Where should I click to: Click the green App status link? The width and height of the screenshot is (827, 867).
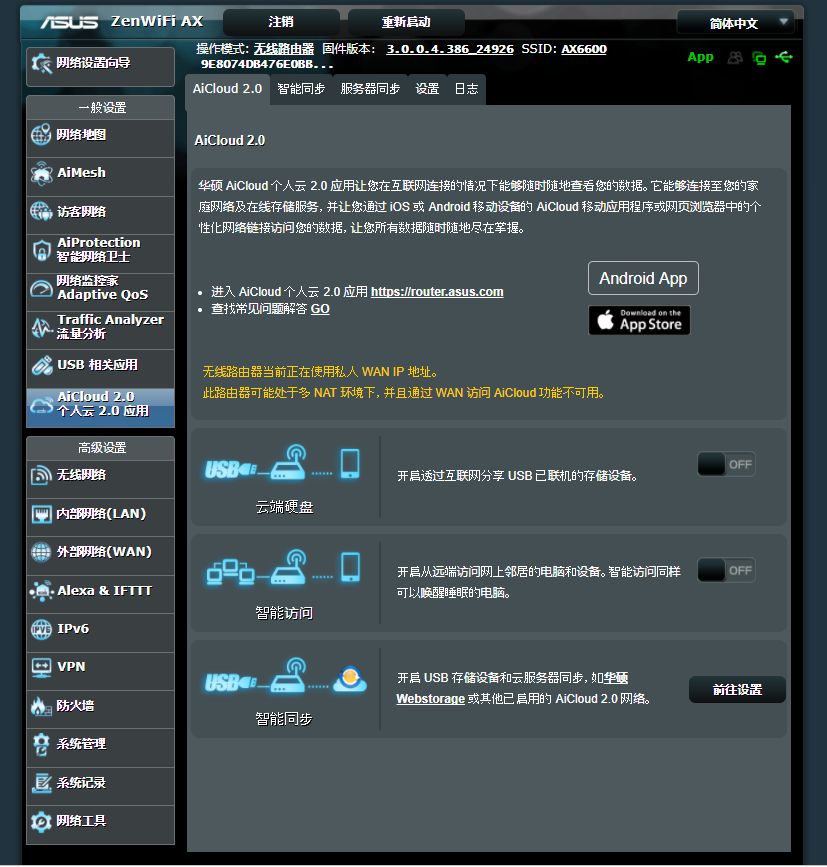700,57
